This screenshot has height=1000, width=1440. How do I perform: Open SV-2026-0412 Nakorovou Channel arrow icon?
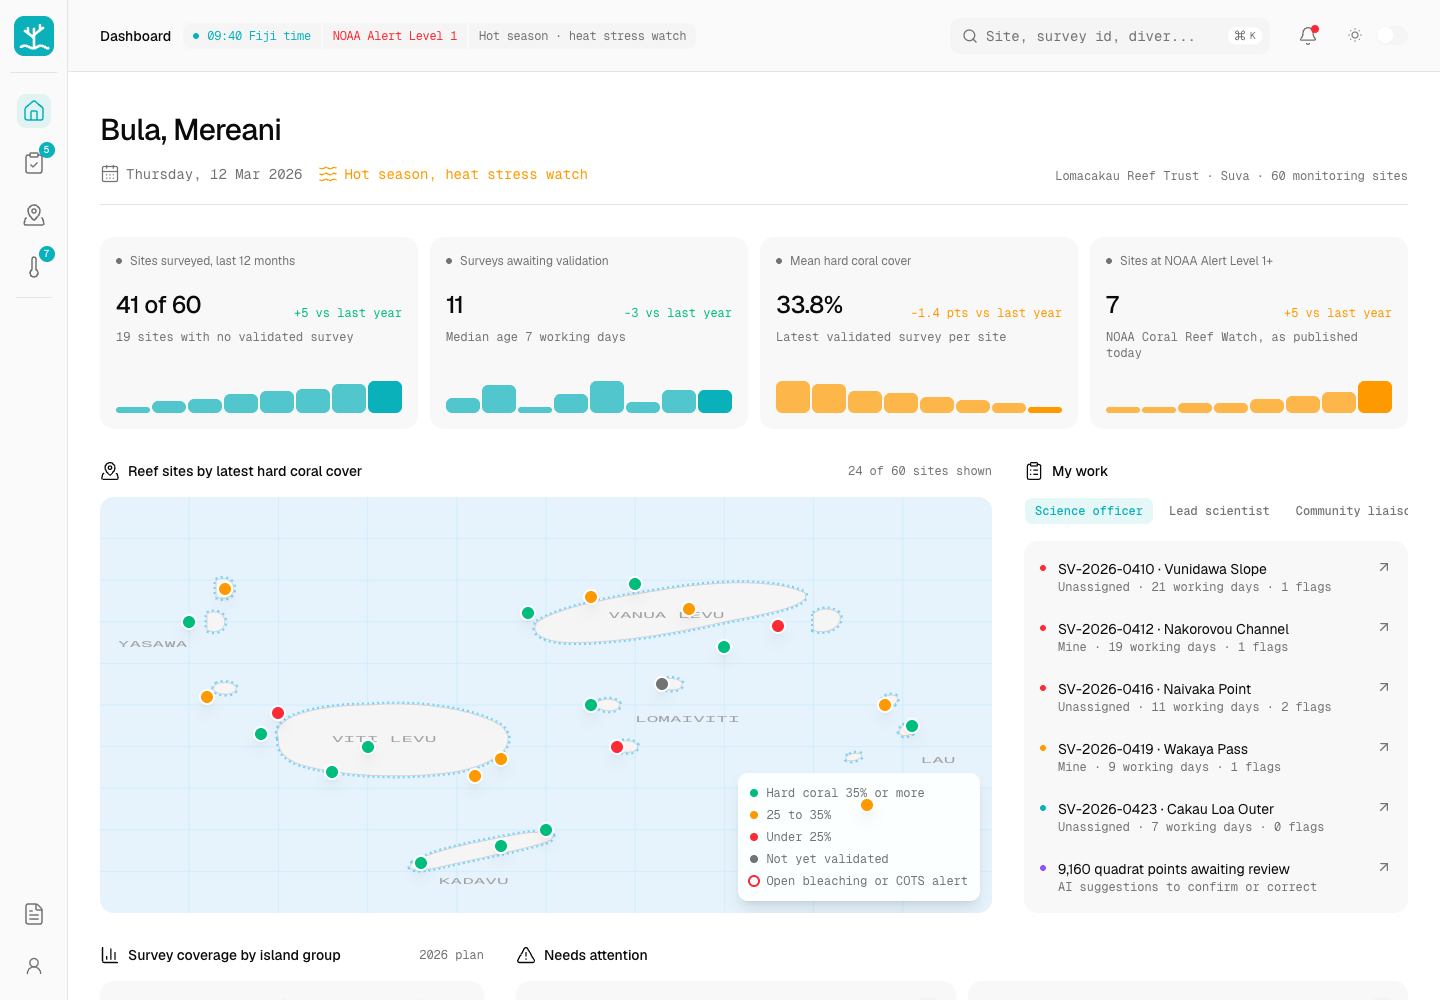point(1384,627)
